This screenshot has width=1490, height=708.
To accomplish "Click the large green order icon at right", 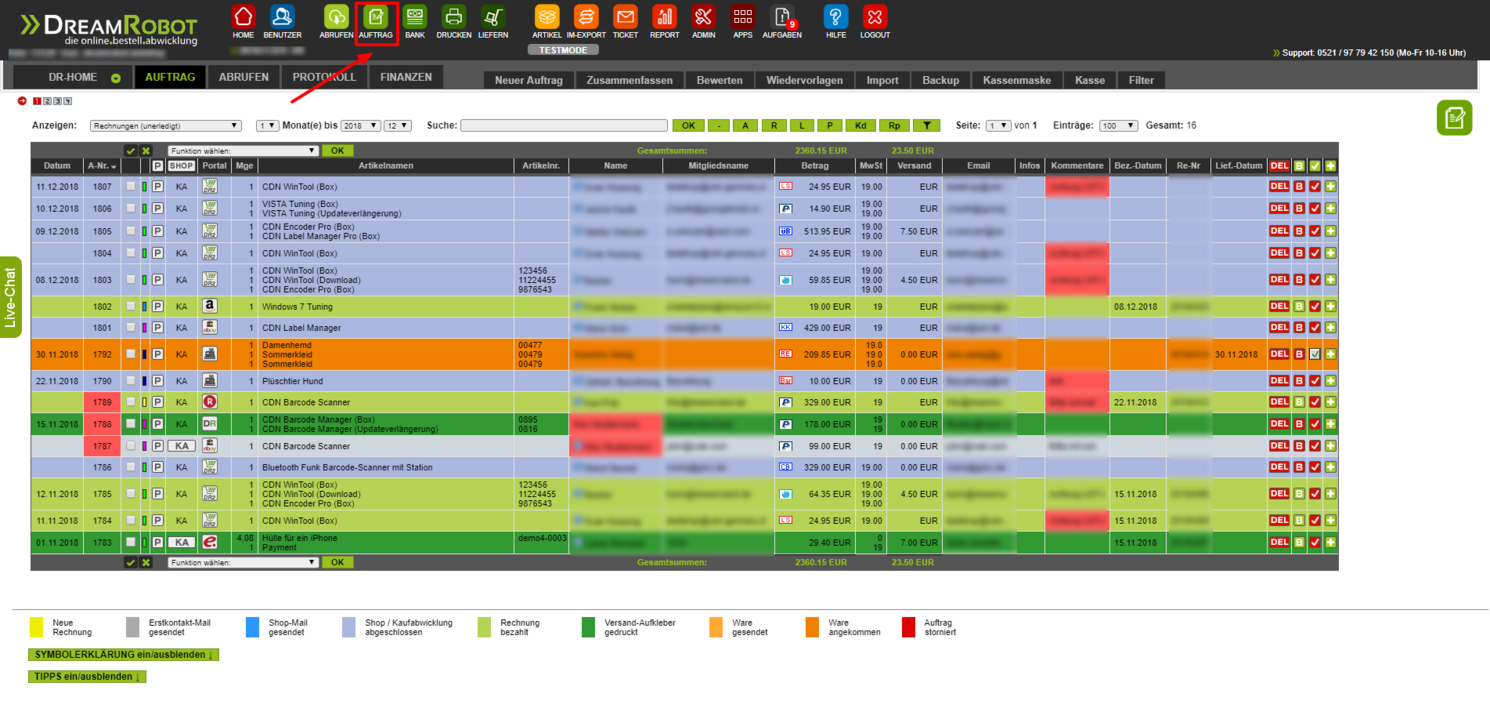I will click(x=1455, y=118).
